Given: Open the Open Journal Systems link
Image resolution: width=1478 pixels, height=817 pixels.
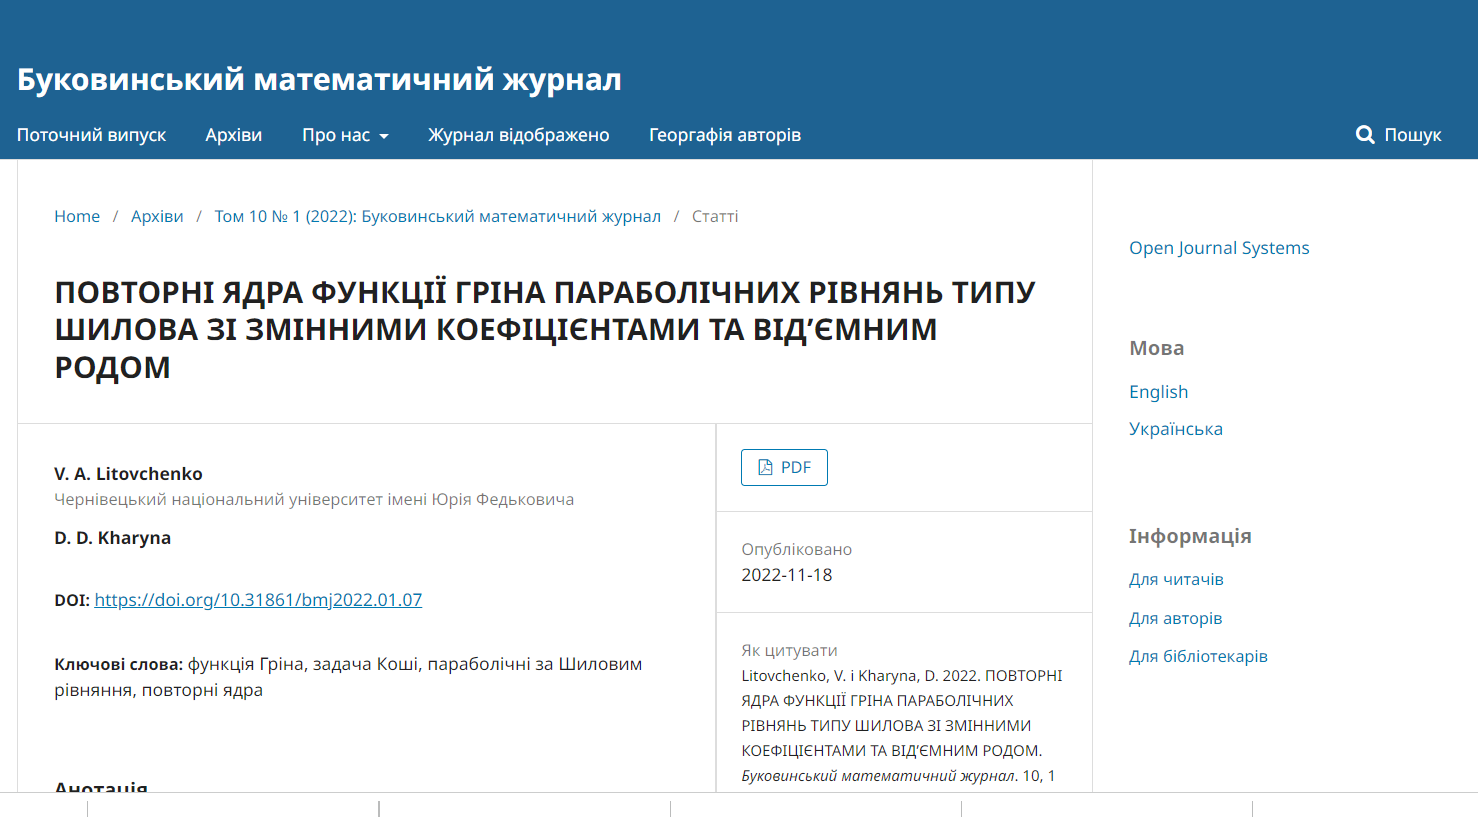Looking at the screenshot, I should pos(1219,248).
